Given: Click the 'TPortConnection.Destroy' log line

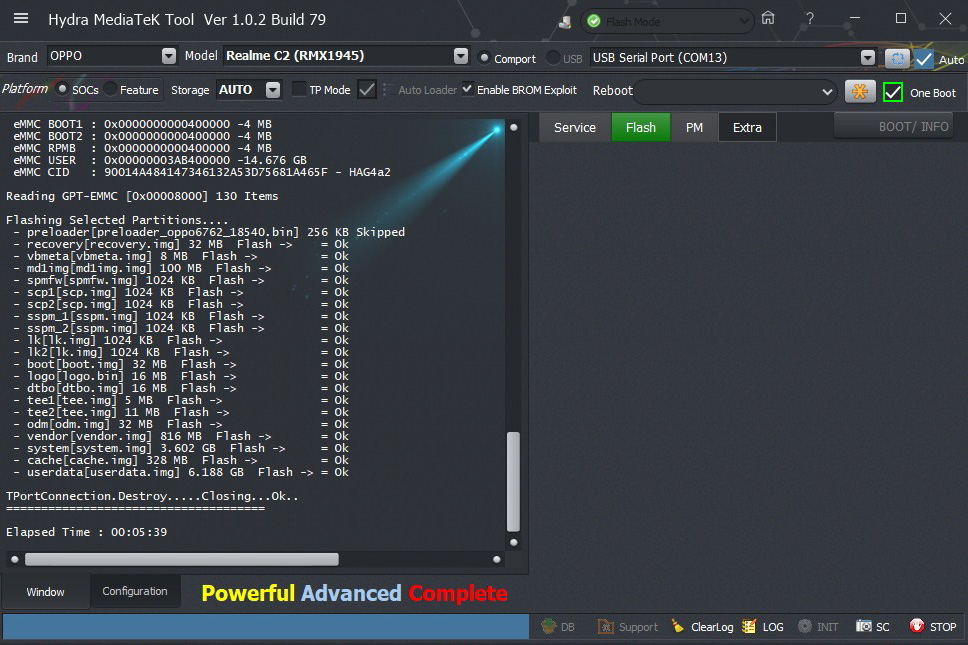Looking at the screenshot, I should [x=152, y=496].
